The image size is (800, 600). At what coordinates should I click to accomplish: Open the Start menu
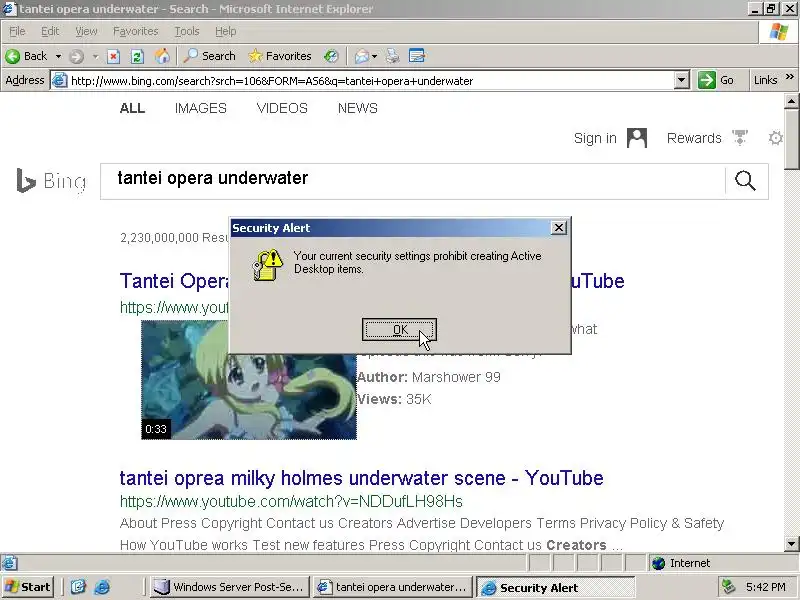28,587
